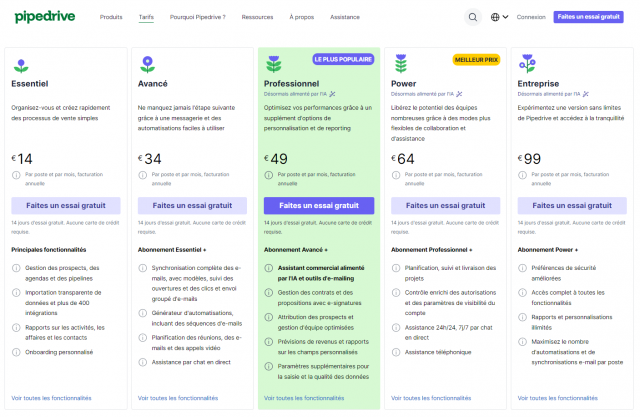Click info icon for Gestion des contrats

pos(269,293)
